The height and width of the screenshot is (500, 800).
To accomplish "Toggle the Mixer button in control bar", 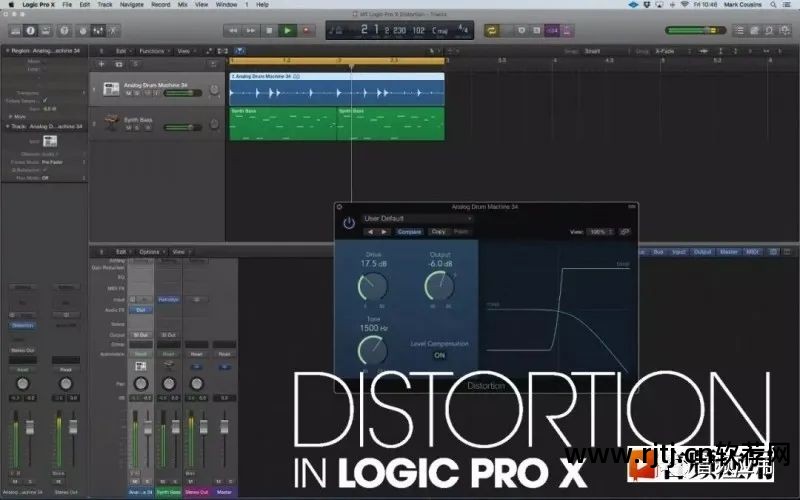I will coord(98,31).
